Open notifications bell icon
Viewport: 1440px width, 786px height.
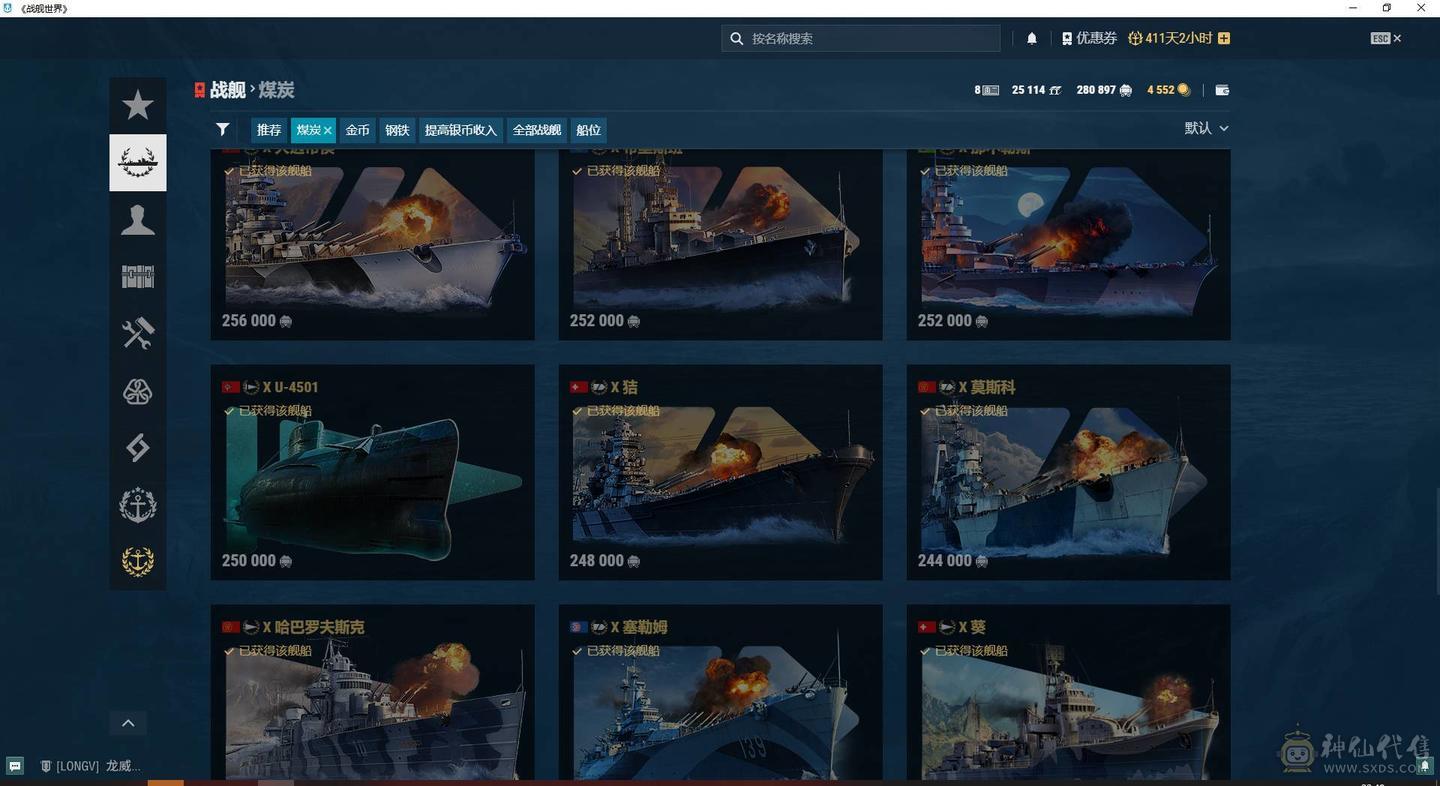click(1032, 38)
